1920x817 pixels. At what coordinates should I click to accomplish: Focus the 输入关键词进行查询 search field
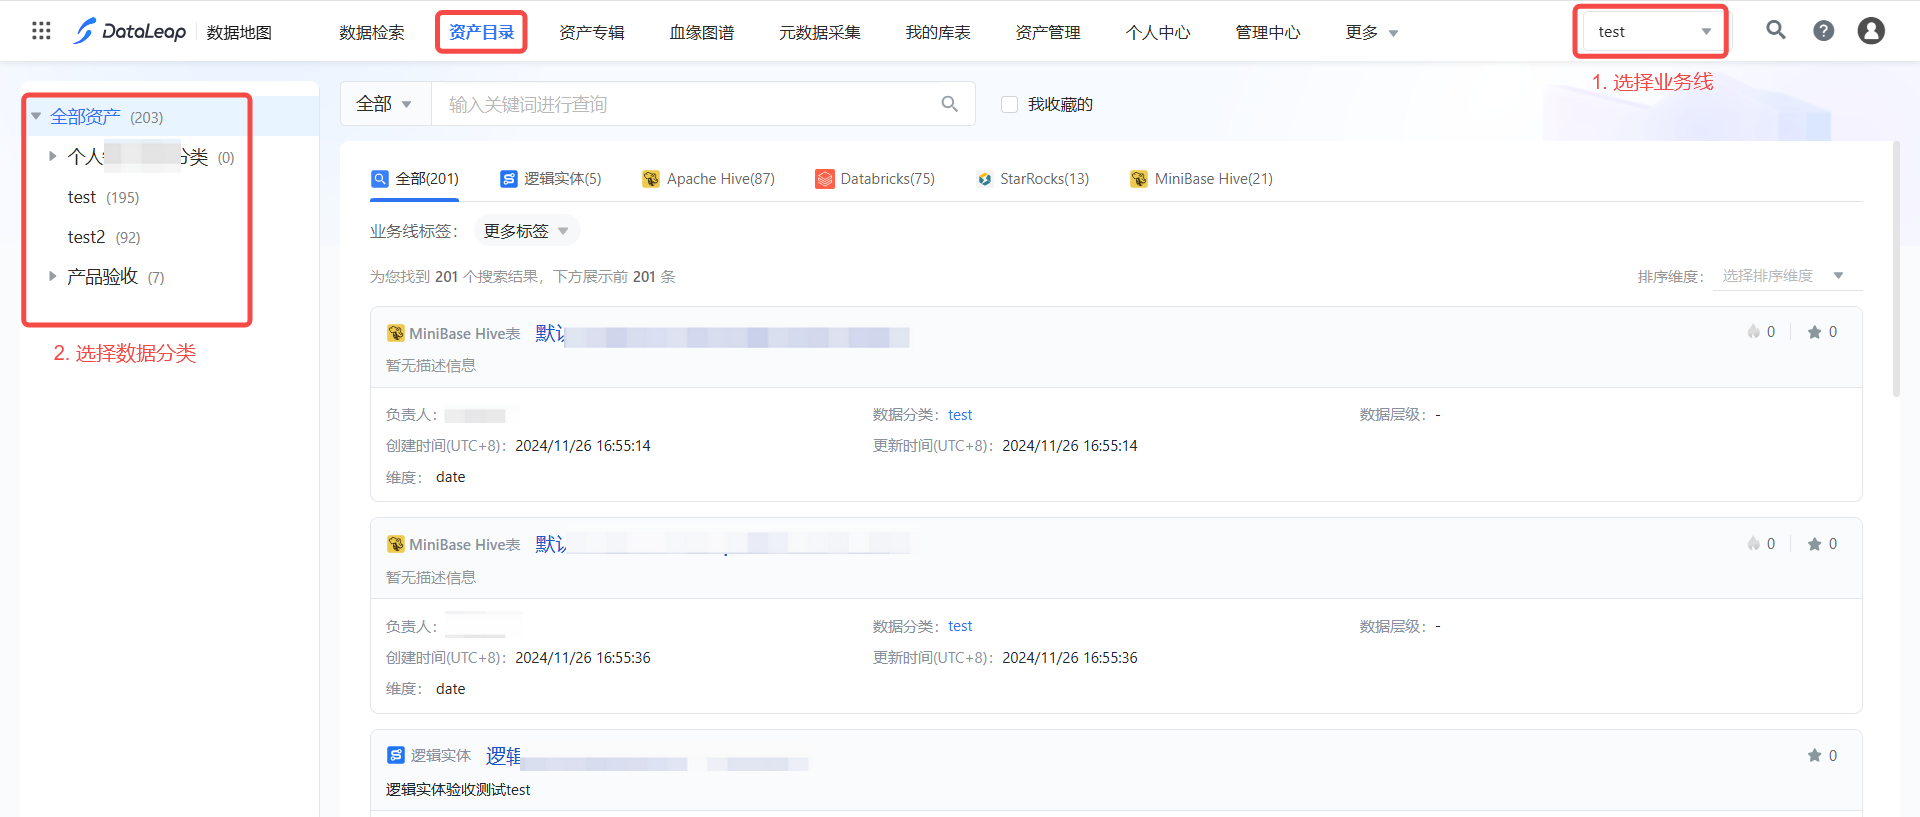pyautogui.click(x=685, y=104)
